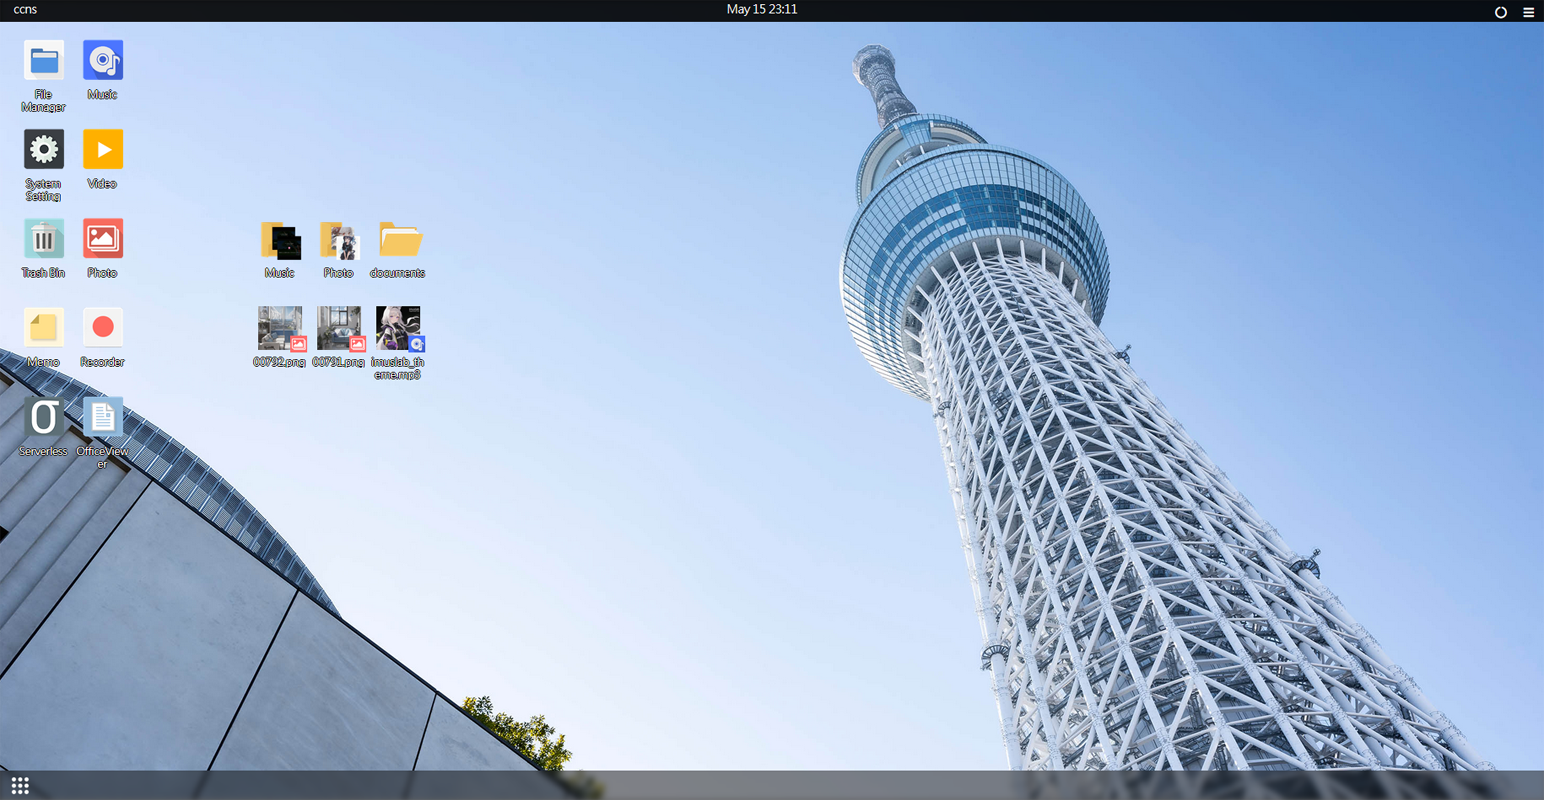This screenshot has height=800, width=1544.
Task: Open the app launcher grid button
Action: pos(20,786)
